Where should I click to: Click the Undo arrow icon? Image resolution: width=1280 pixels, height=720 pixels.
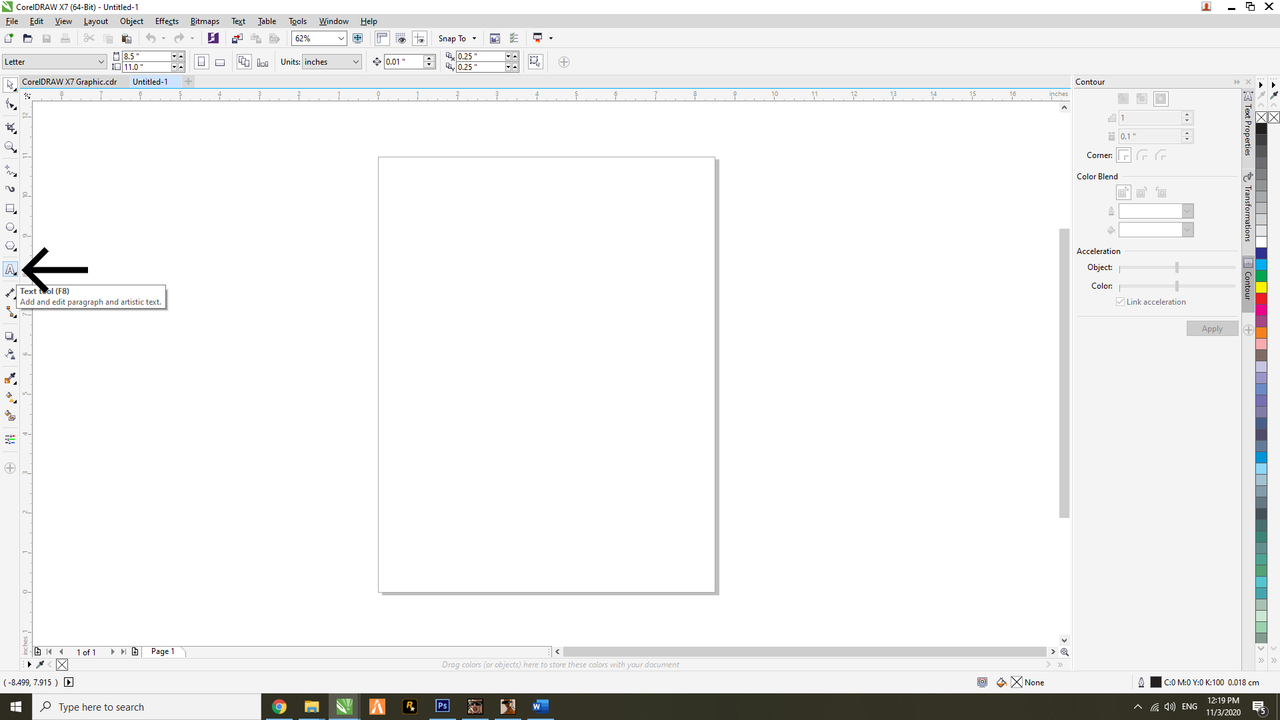150,38
